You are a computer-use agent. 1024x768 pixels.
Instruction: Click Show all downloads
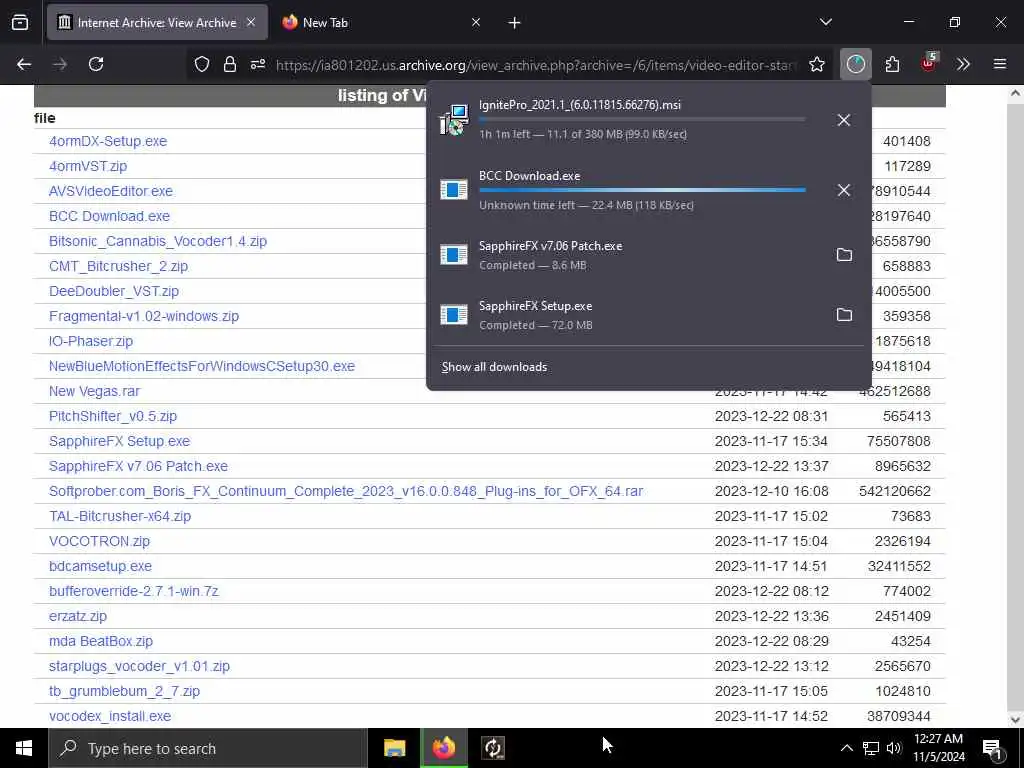[x=494, y=367]
